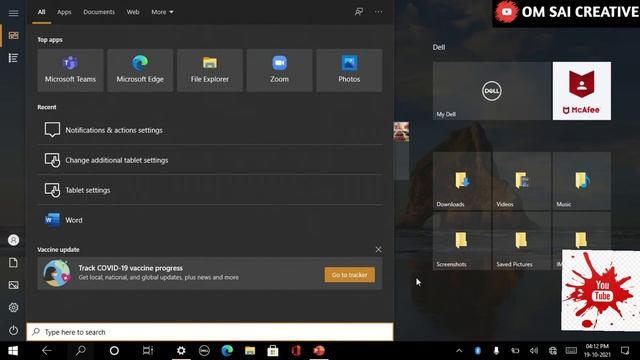Click the Dell tile group header
Viewport: 640px width, 360px height.
click(439, 47)
